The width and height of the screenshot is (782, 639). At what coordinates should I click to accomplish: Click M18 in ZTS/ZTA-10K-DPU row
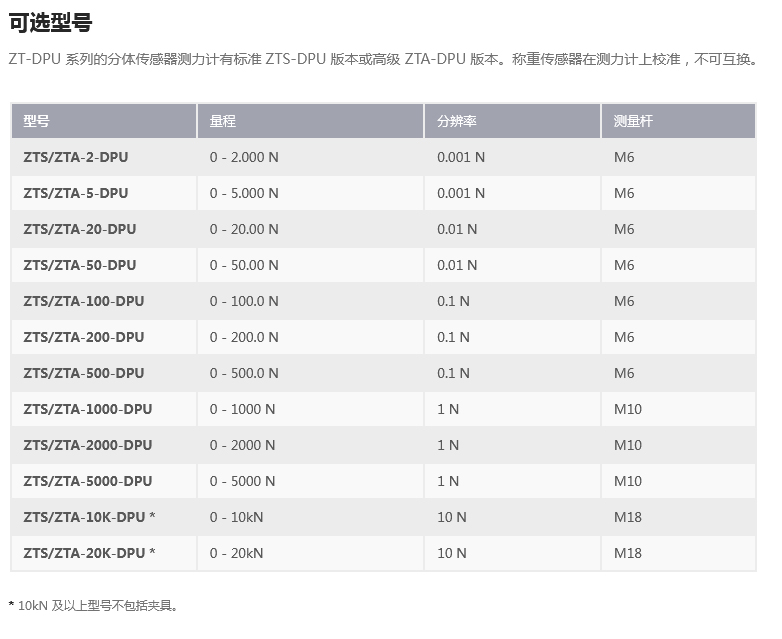click(x=628, y=517)
